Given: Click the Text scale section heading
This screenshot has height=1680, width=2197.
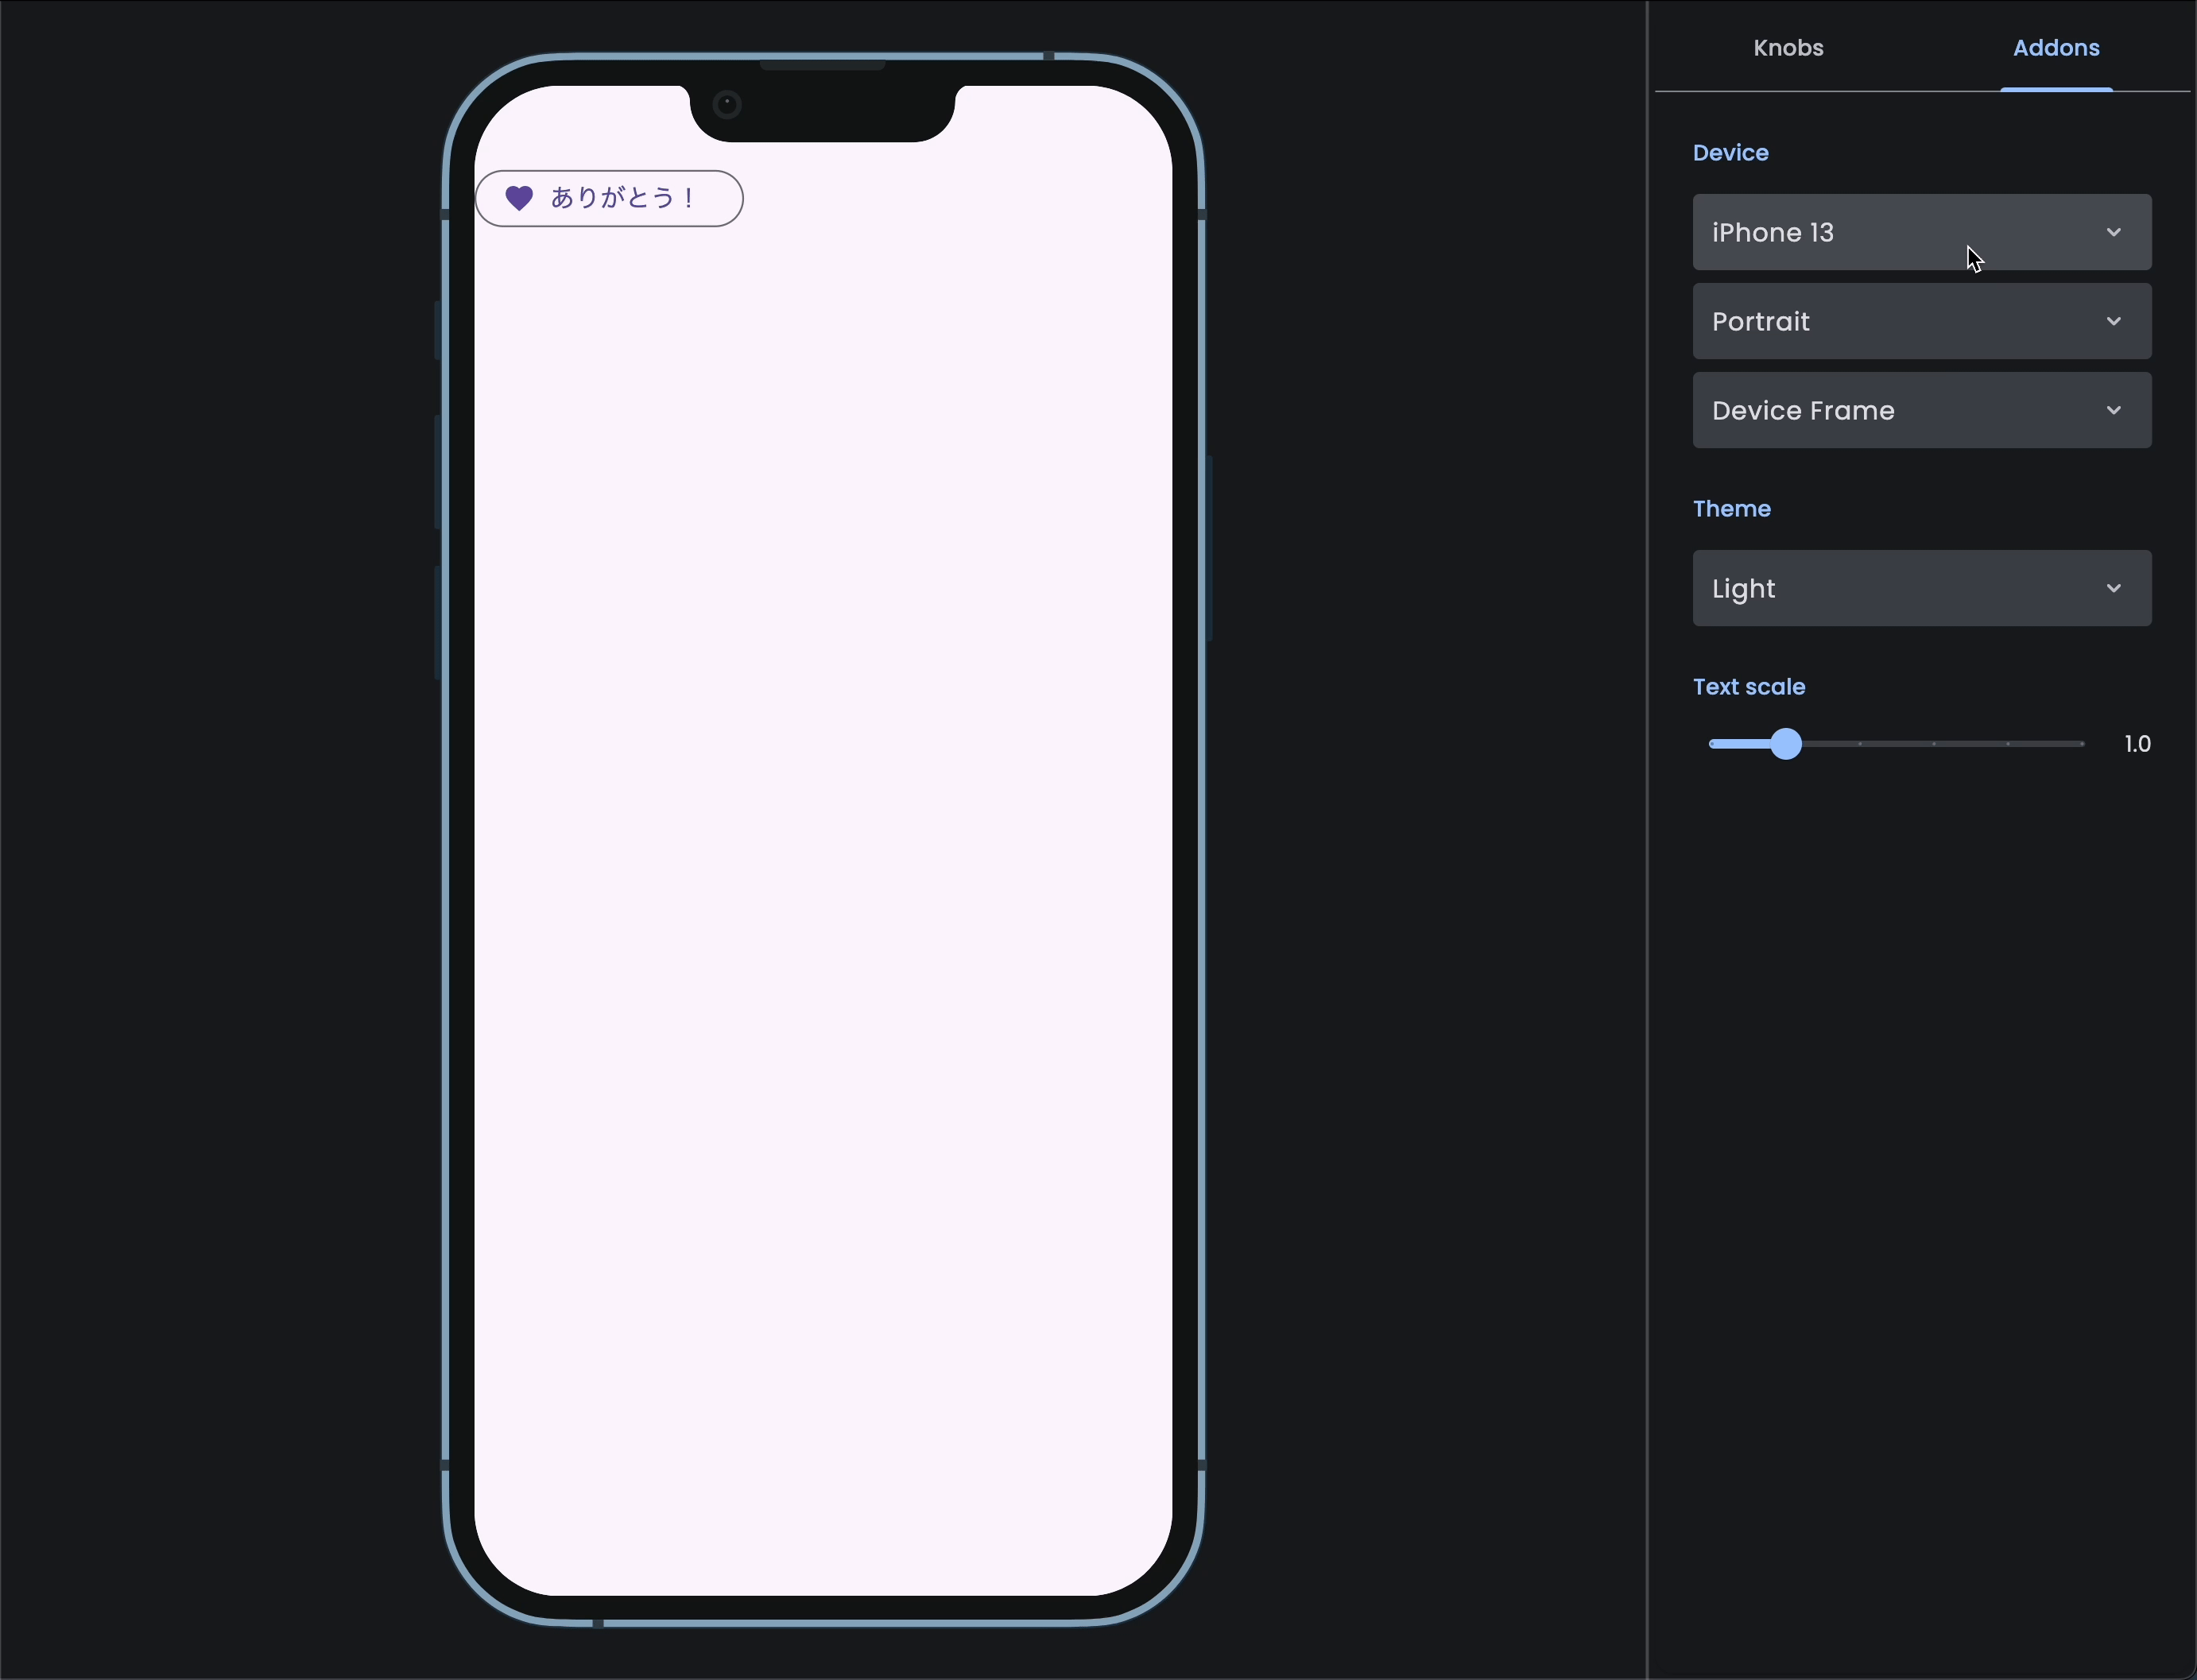Looking at the screenshot, I should tap(1748, 687).
